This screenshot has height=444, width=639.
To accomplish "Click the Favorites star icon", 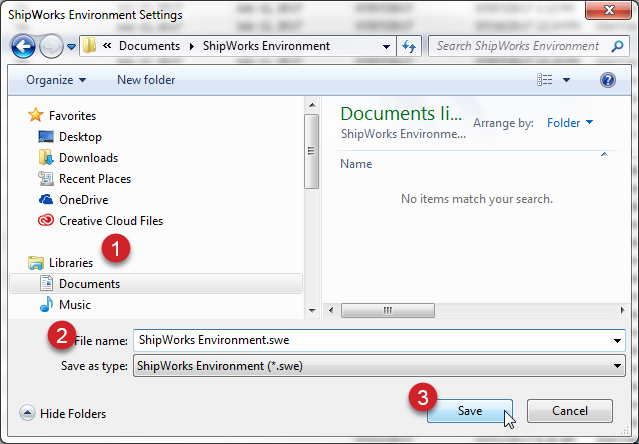I will pyautogui.click(x=36, y=115).
